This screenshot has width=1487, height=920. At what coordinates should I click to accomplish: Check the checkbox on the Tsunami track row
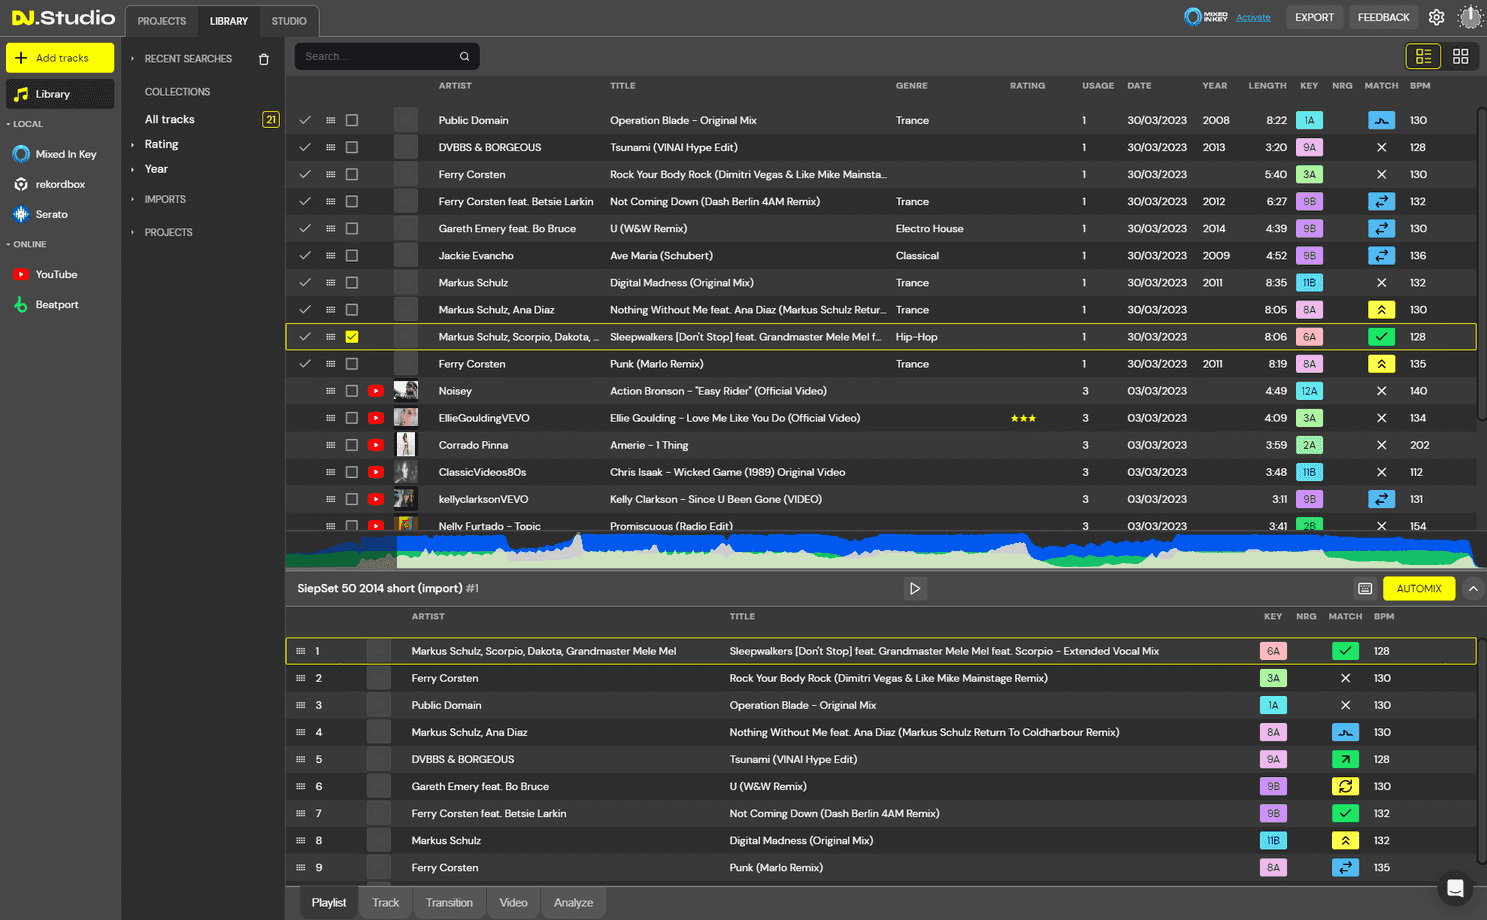tap(351, 147)
